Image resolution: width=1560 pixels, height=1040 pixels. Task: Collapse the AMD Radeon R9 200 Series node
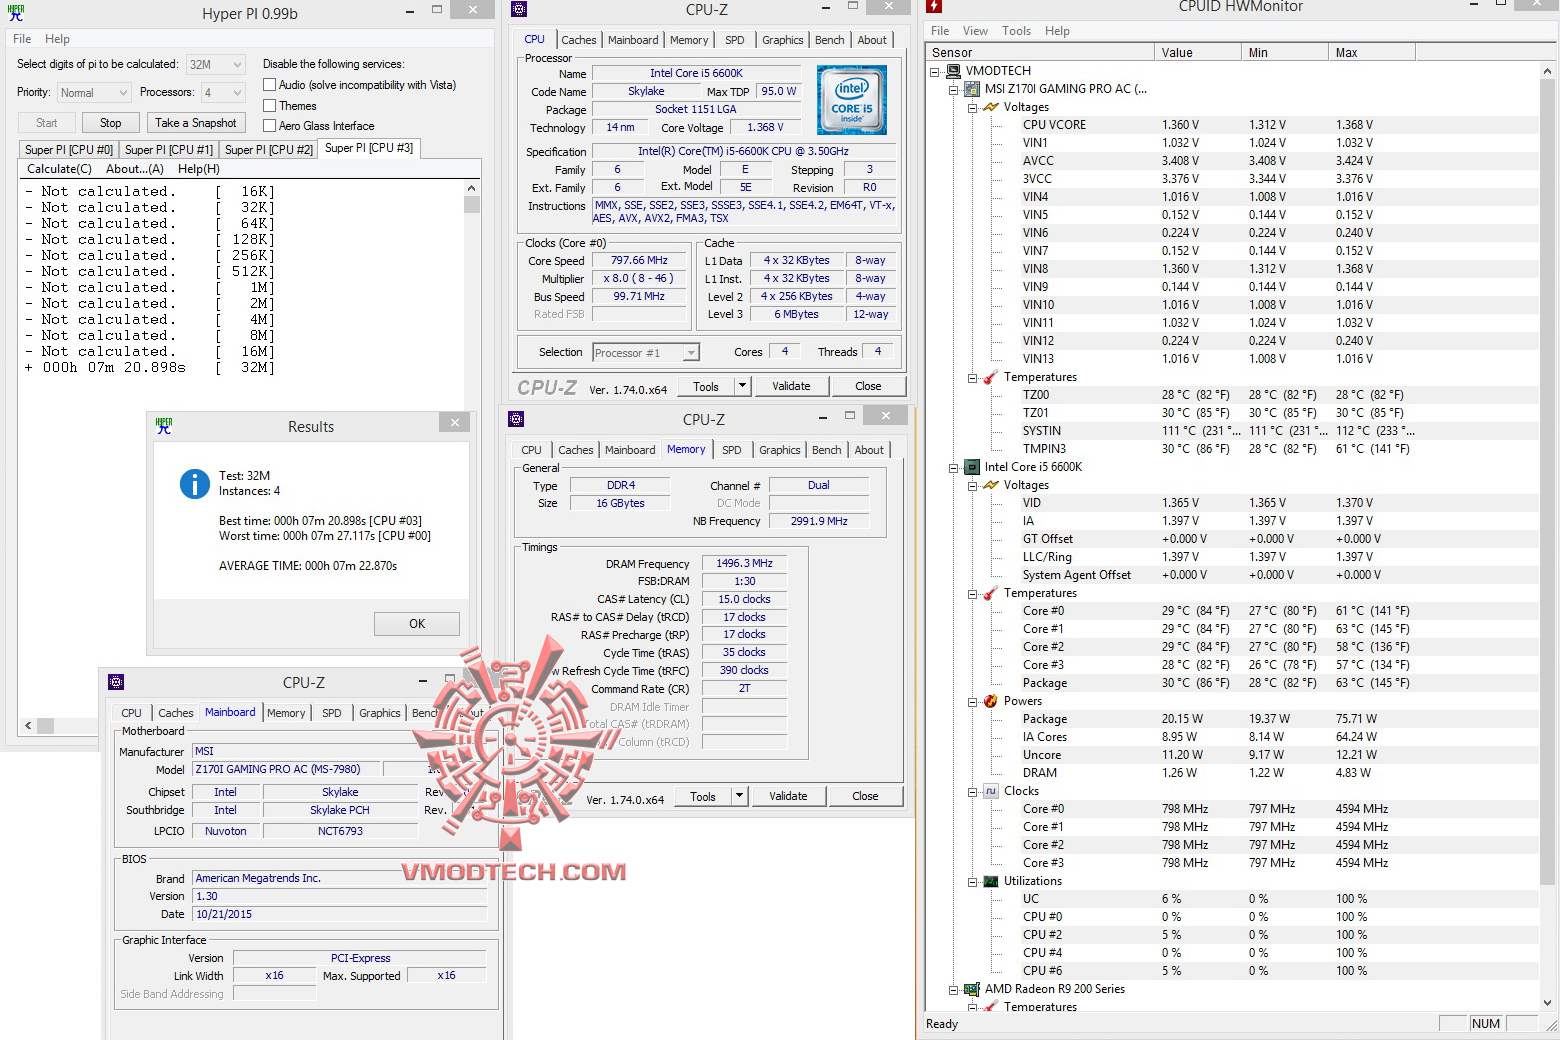click(x=954, y=990)
